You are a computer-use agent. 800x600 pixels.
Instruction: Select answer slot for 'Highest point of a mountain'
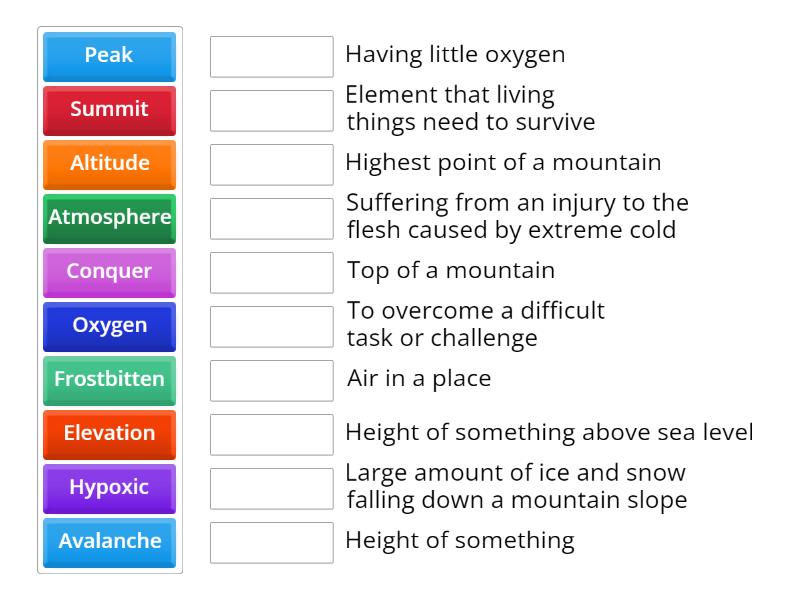(x=272, y=165)
